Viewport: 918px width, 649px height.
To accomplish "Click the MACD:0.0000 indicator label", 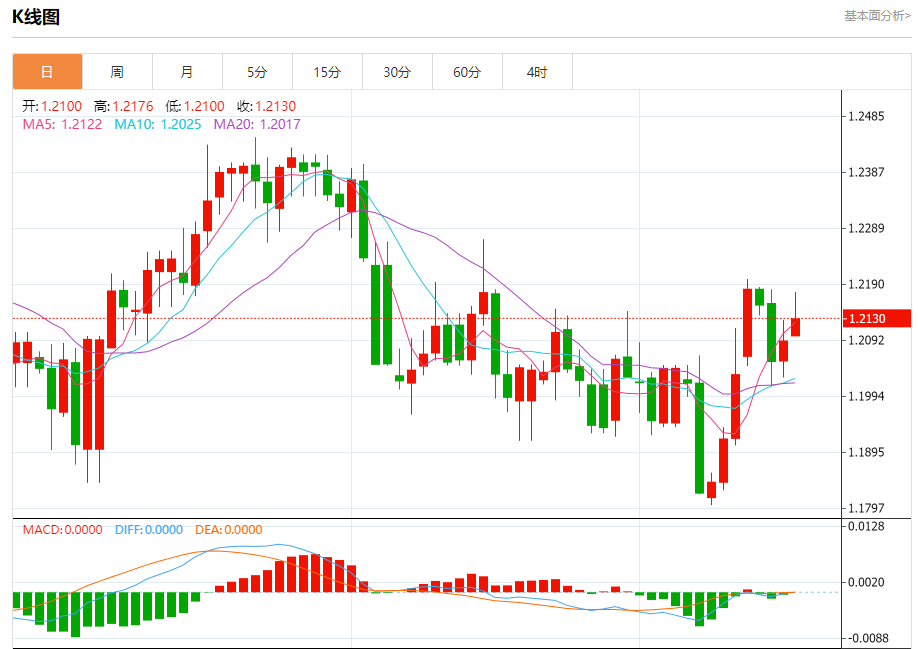I will (63, 530).
